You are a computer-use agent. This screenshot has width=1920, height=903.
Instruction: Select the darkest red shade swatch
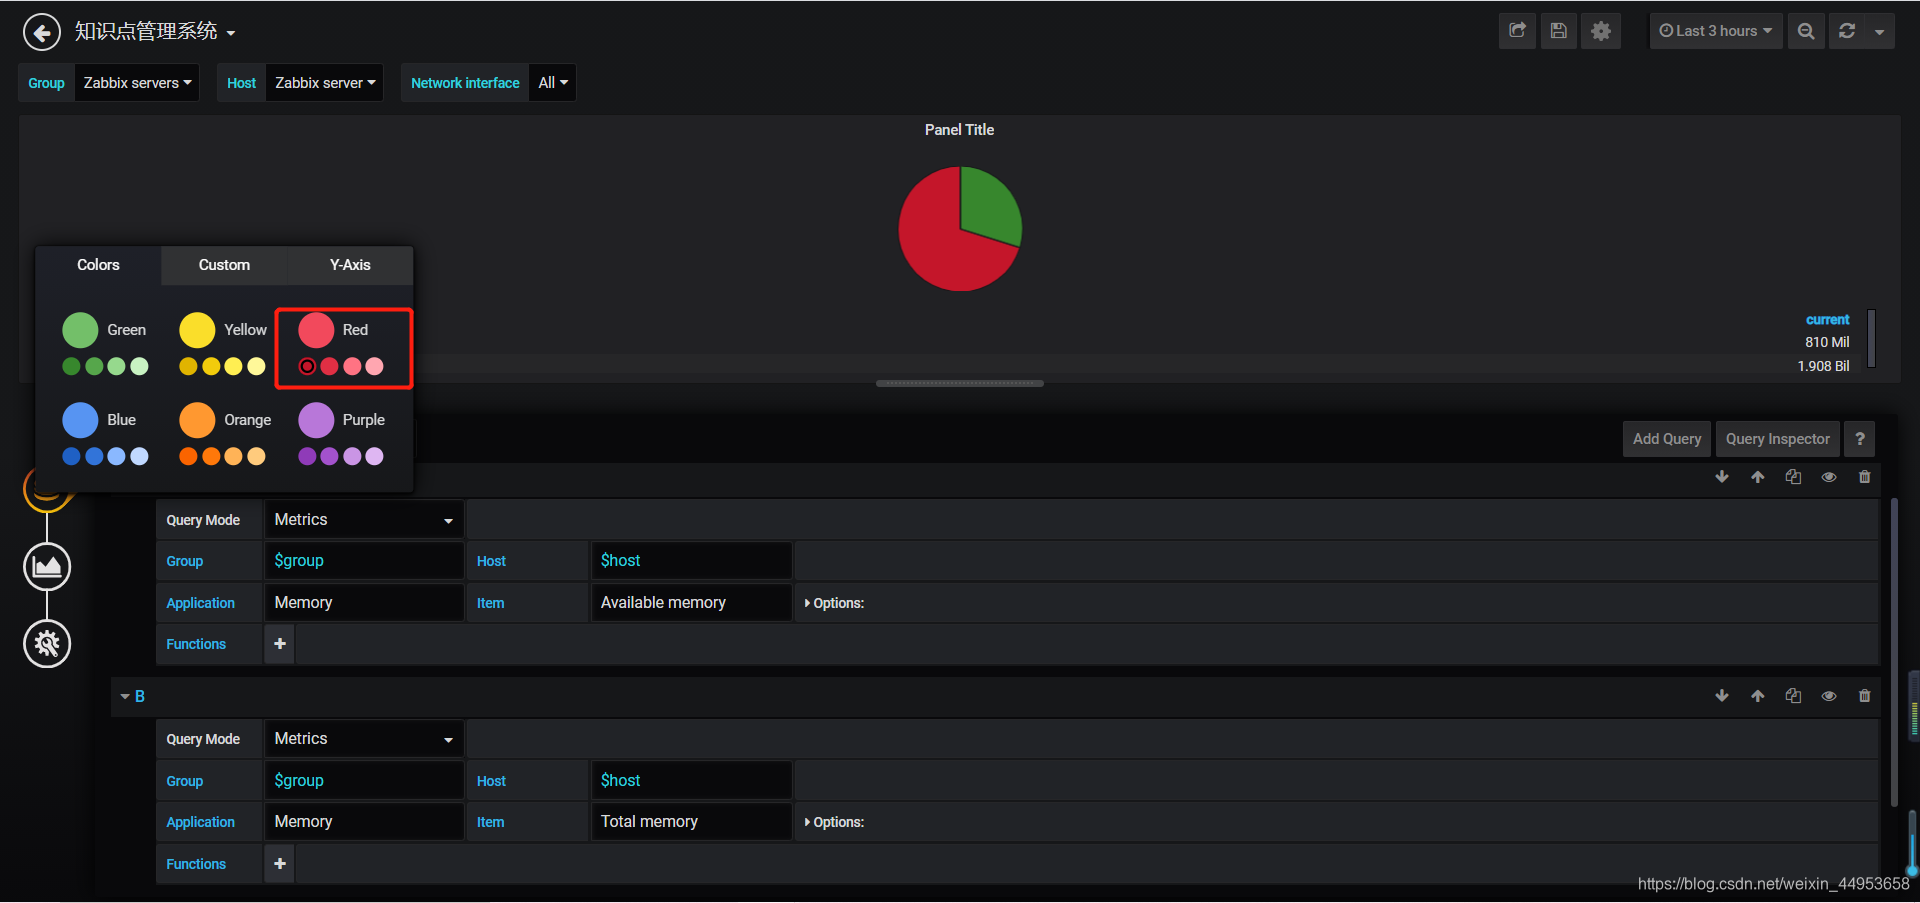[x=307, y=366]
